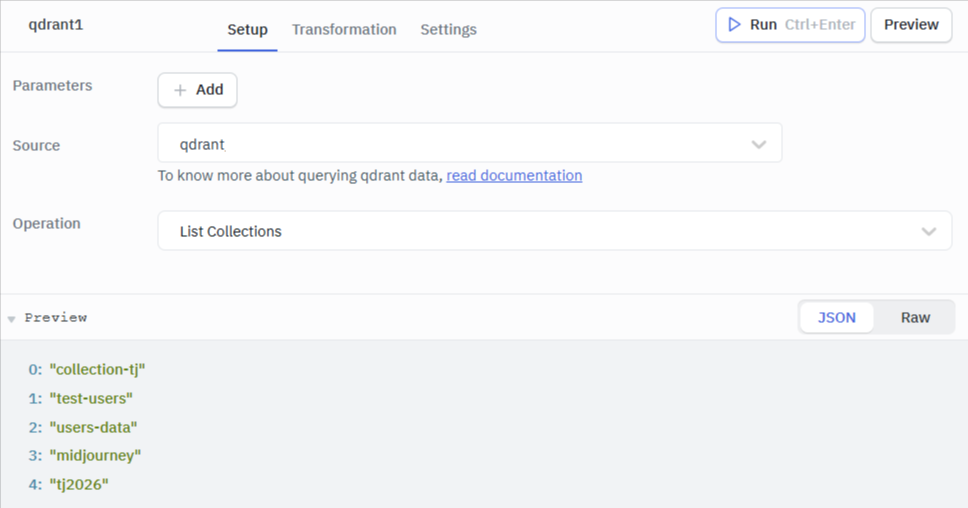Click the Preview section heading text
Viewport: 968px width, 508px height.
(56, 317)
